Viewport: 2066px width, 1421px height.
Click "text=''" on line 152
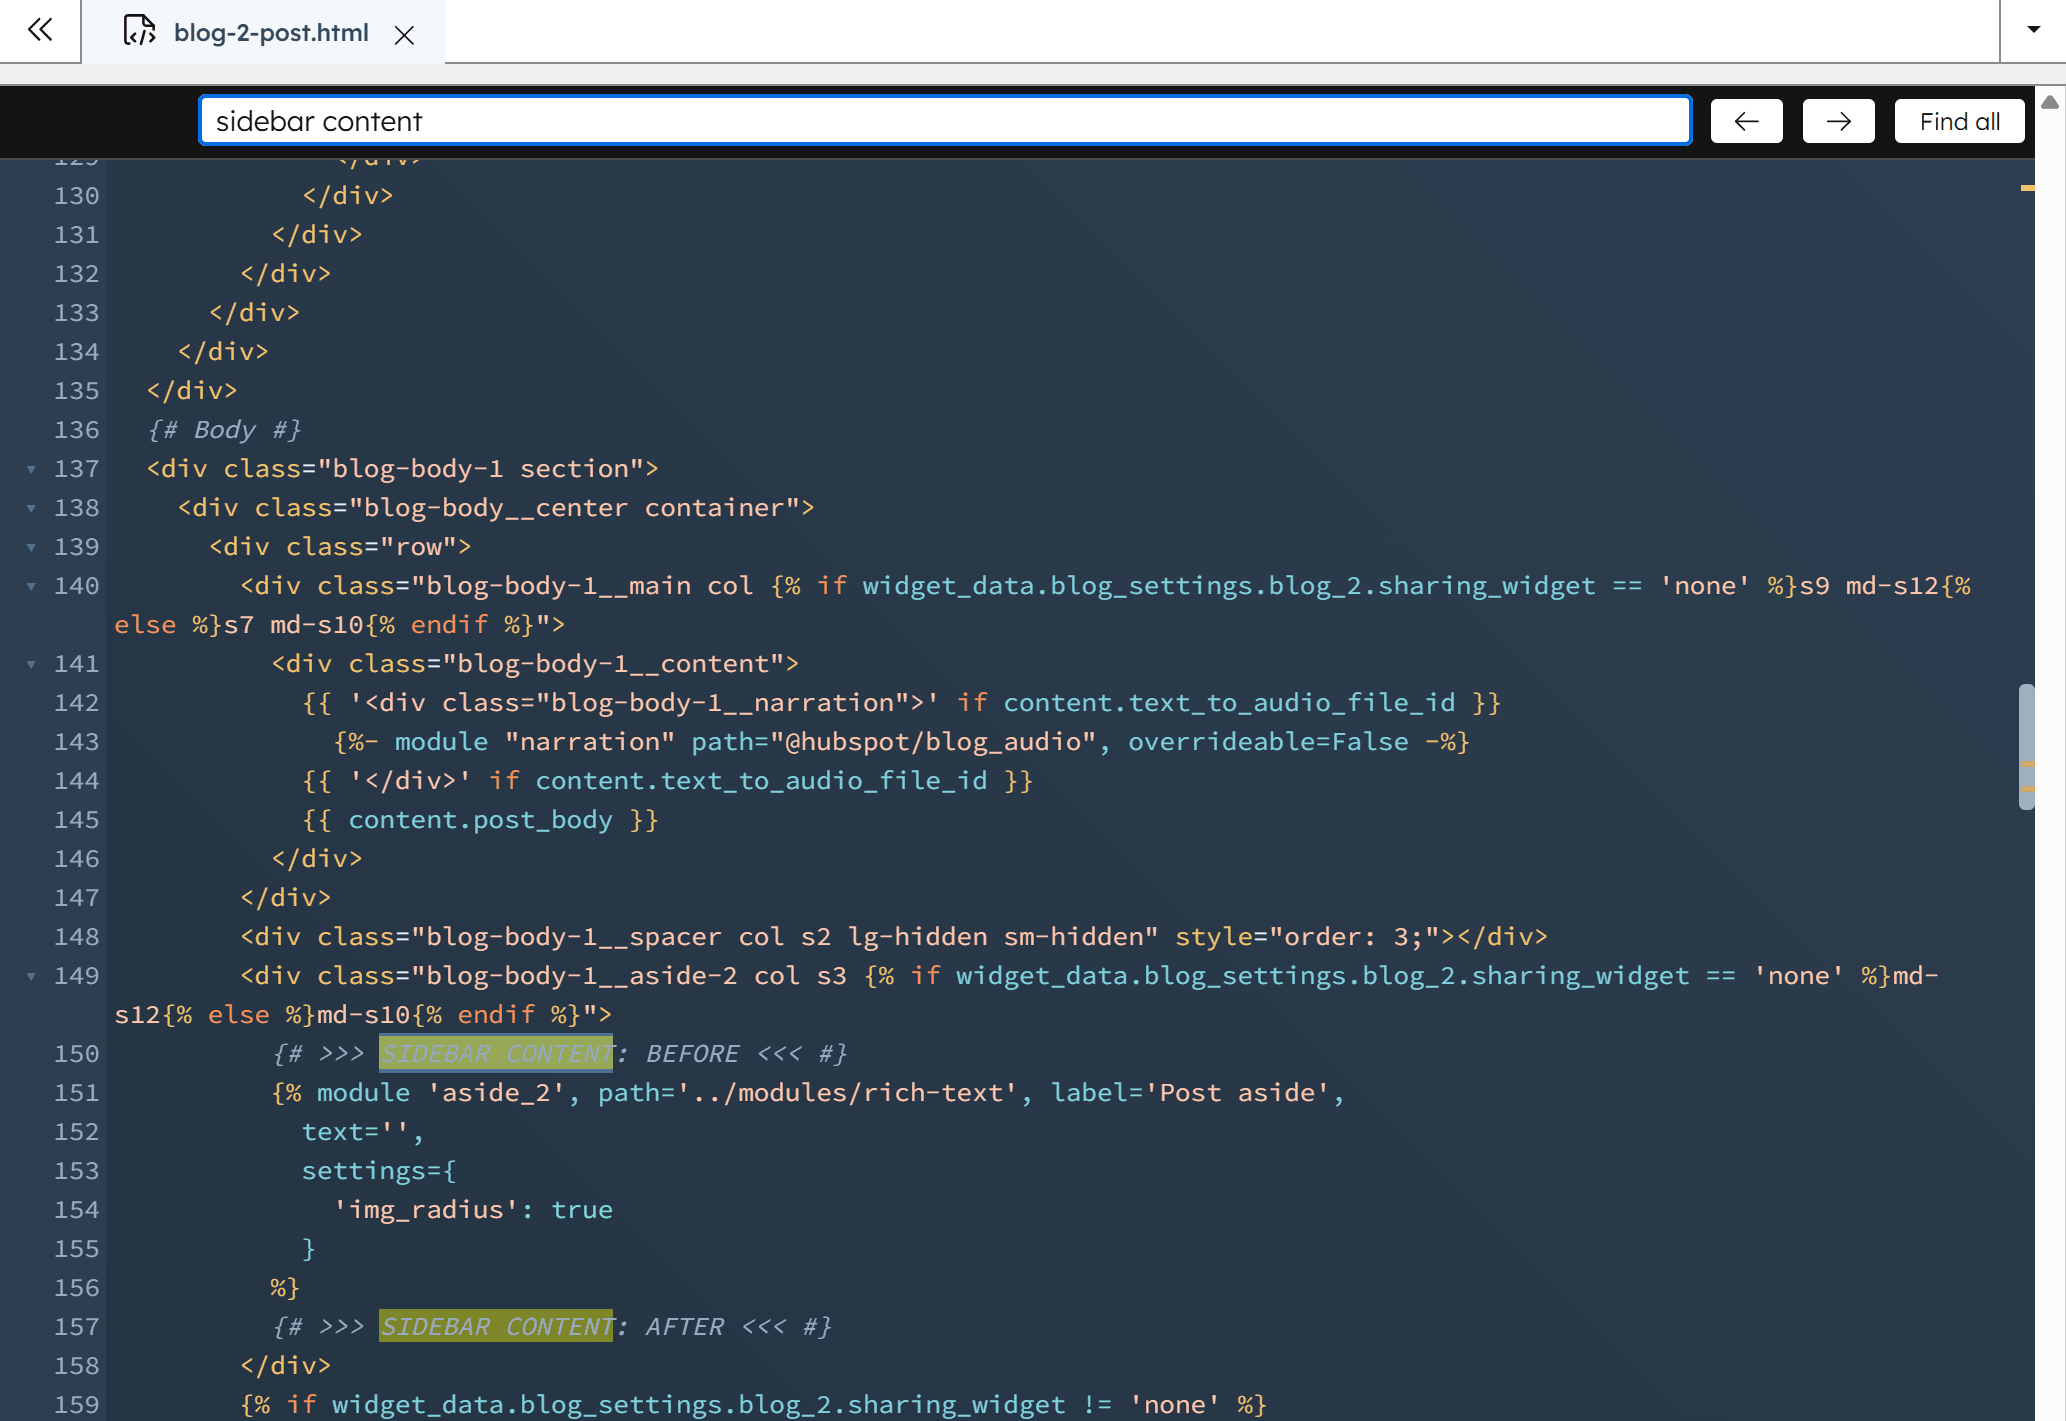[x=356, y=1131]
